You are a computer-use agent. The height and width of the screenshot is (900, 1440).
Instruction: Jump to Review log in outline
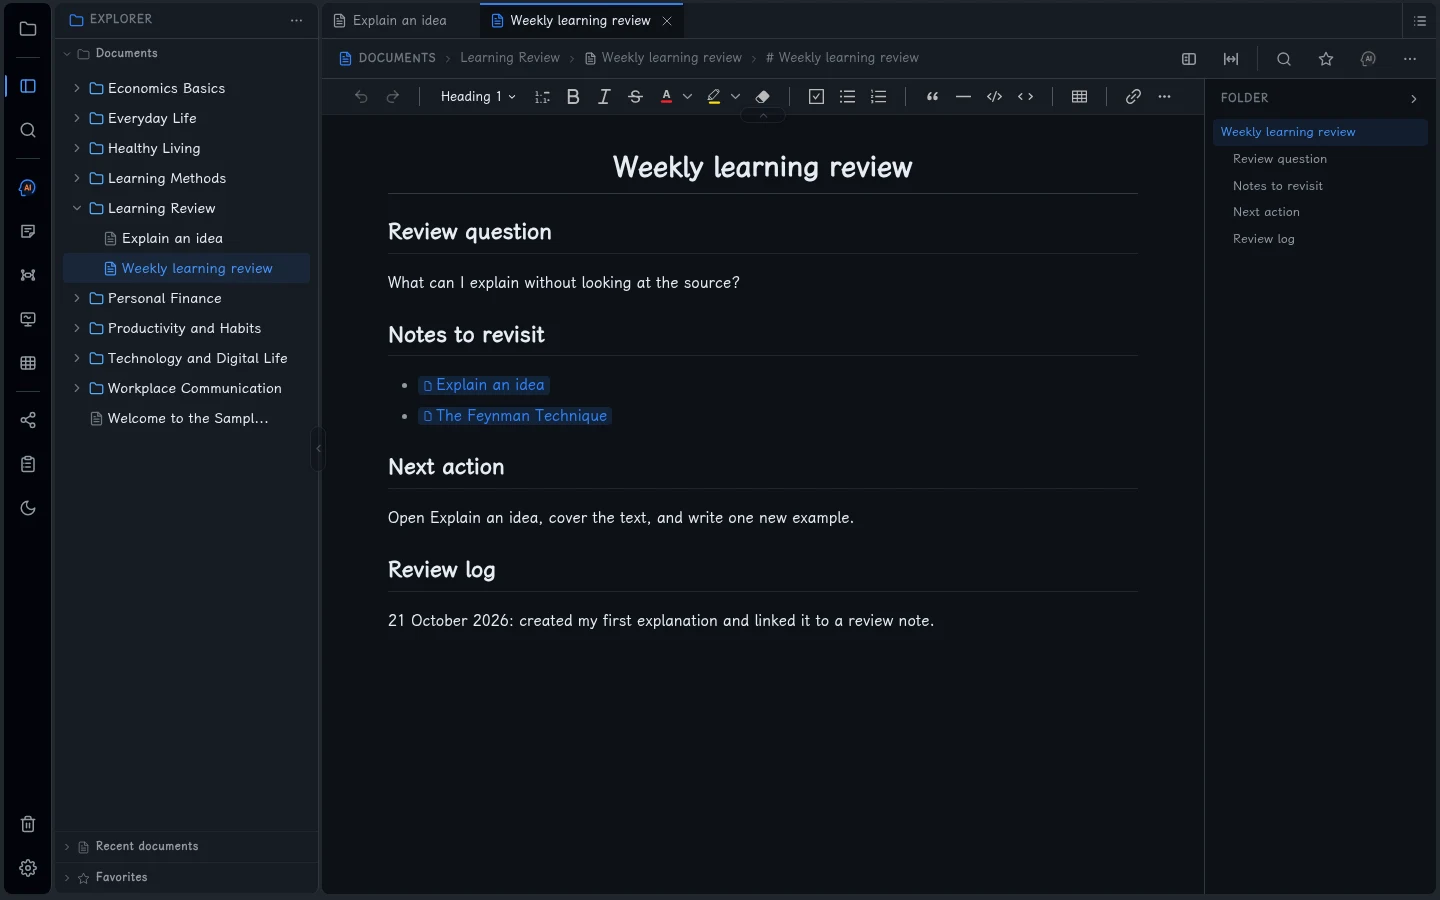point(1263,239)
